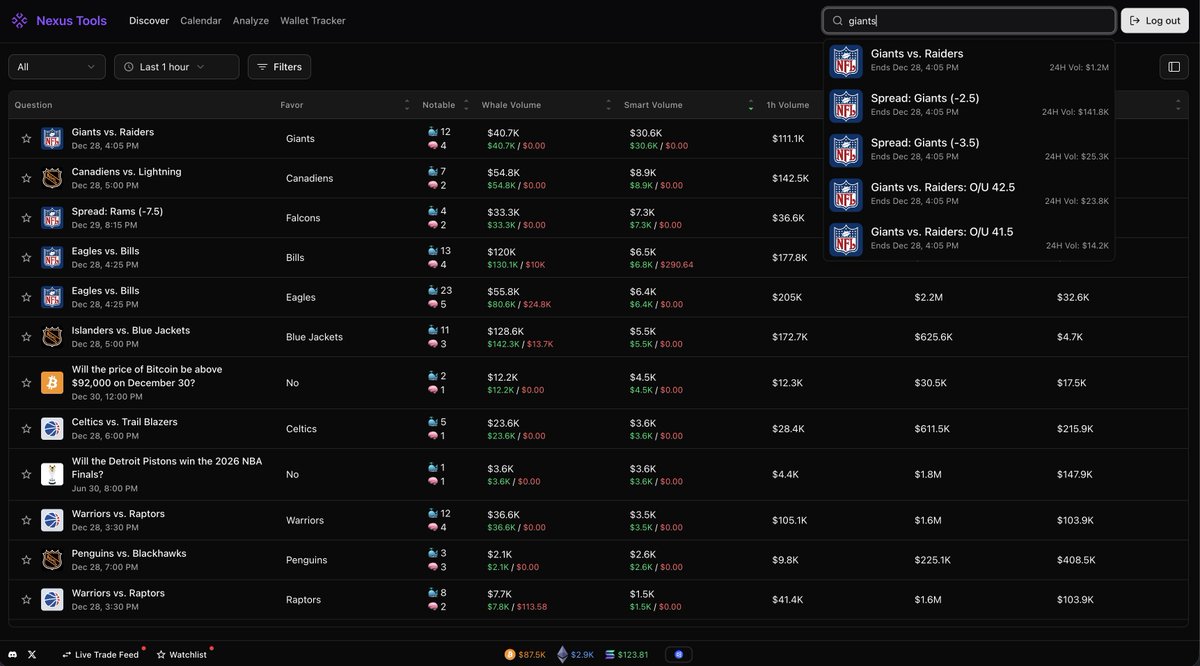This screenshot has width=1200, height=666.
Task: Open the Live Trade Feed
Action: point(101,655)
